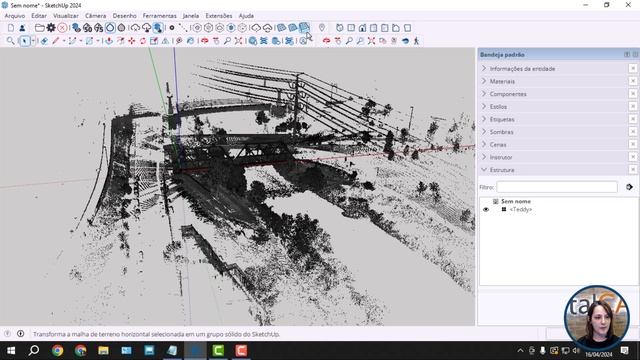The width and height of the screenshot is (640, 360).
Task: Open the Editar menu
Action: point(39,16)
